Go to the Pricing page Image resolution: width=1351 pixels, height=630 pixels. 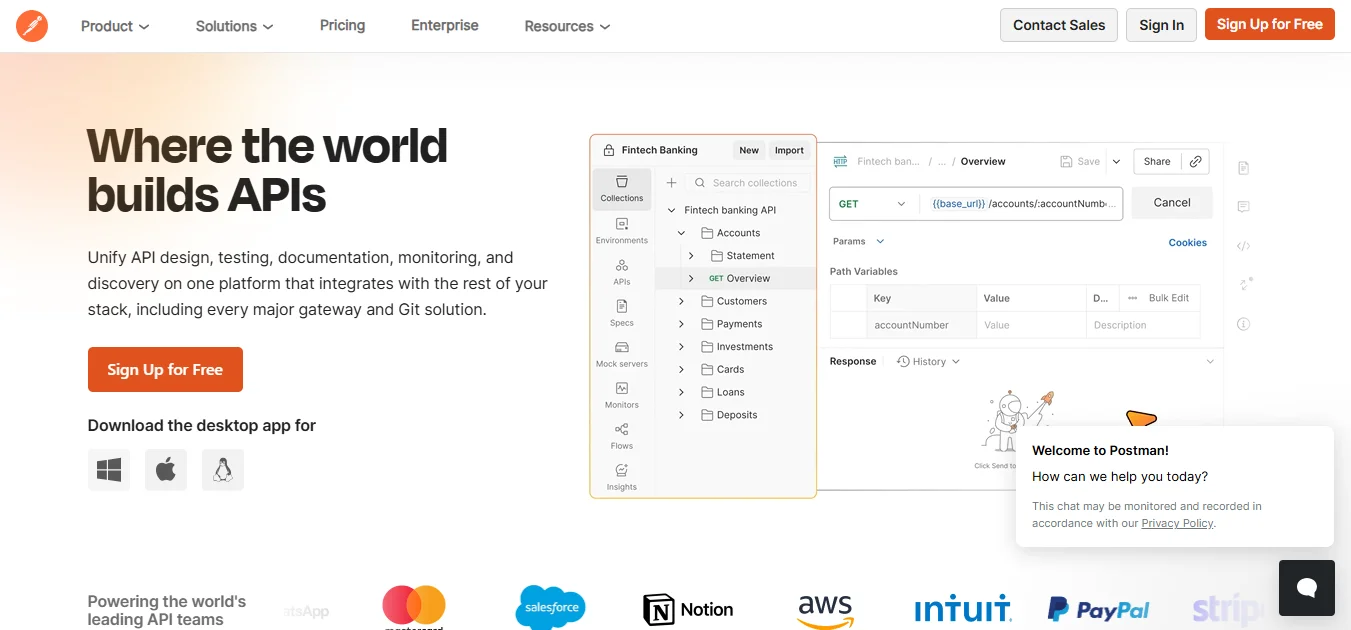pyautogui.click(x=342, y=25)
